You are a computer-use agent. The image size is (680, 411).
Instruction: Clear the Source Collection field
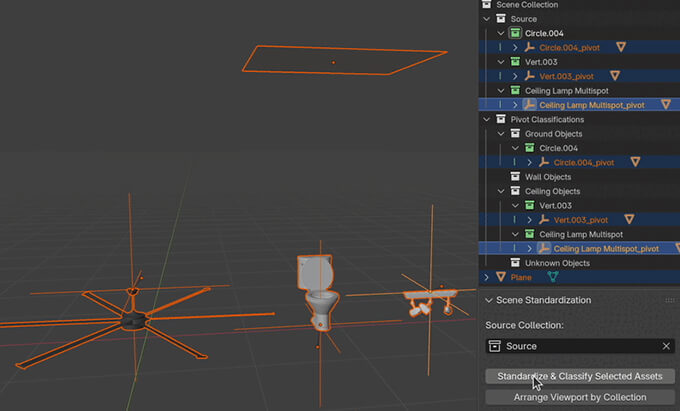[666, 346]
